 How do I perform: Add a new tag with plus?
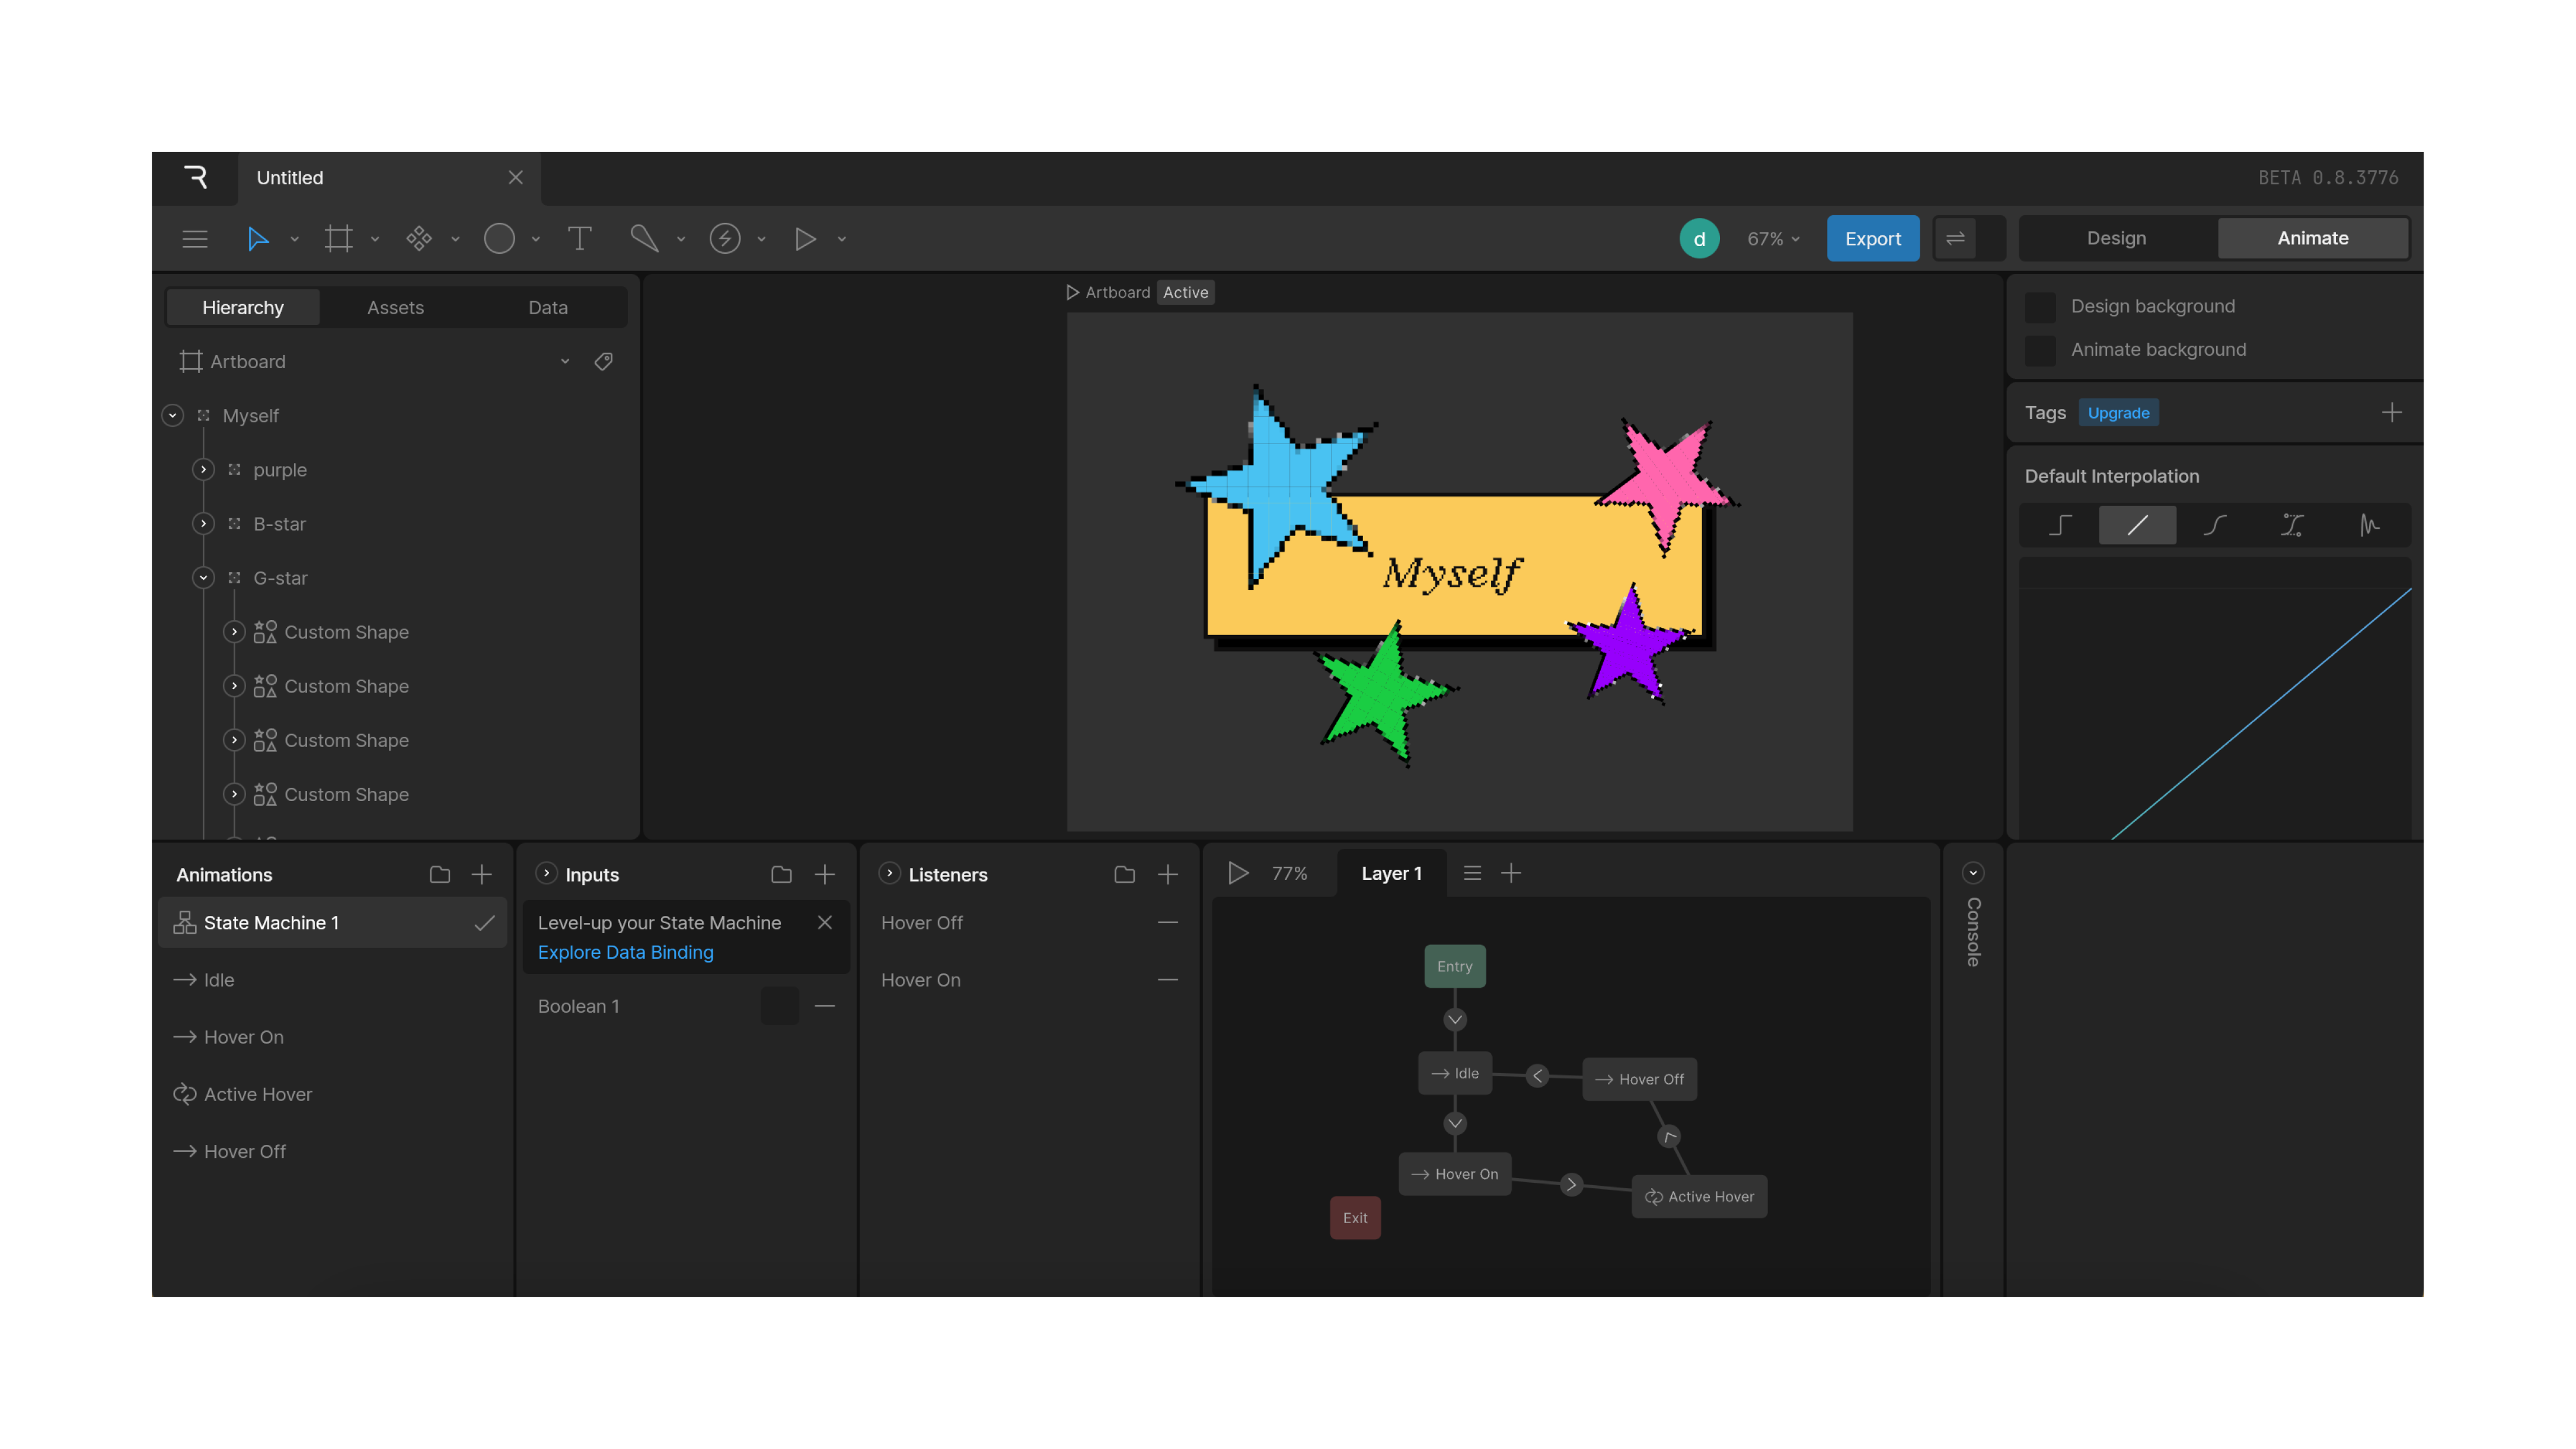(2392, 412)
